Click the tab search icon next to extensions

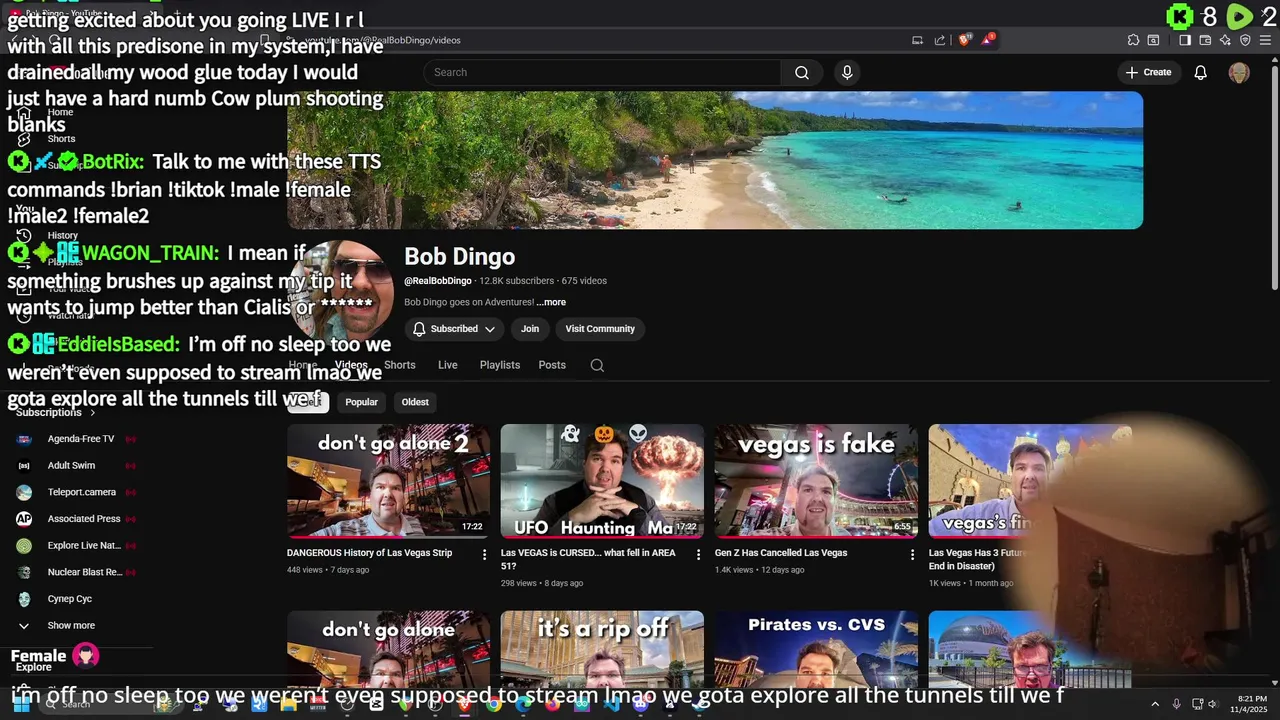click(x=1153, y=40)
